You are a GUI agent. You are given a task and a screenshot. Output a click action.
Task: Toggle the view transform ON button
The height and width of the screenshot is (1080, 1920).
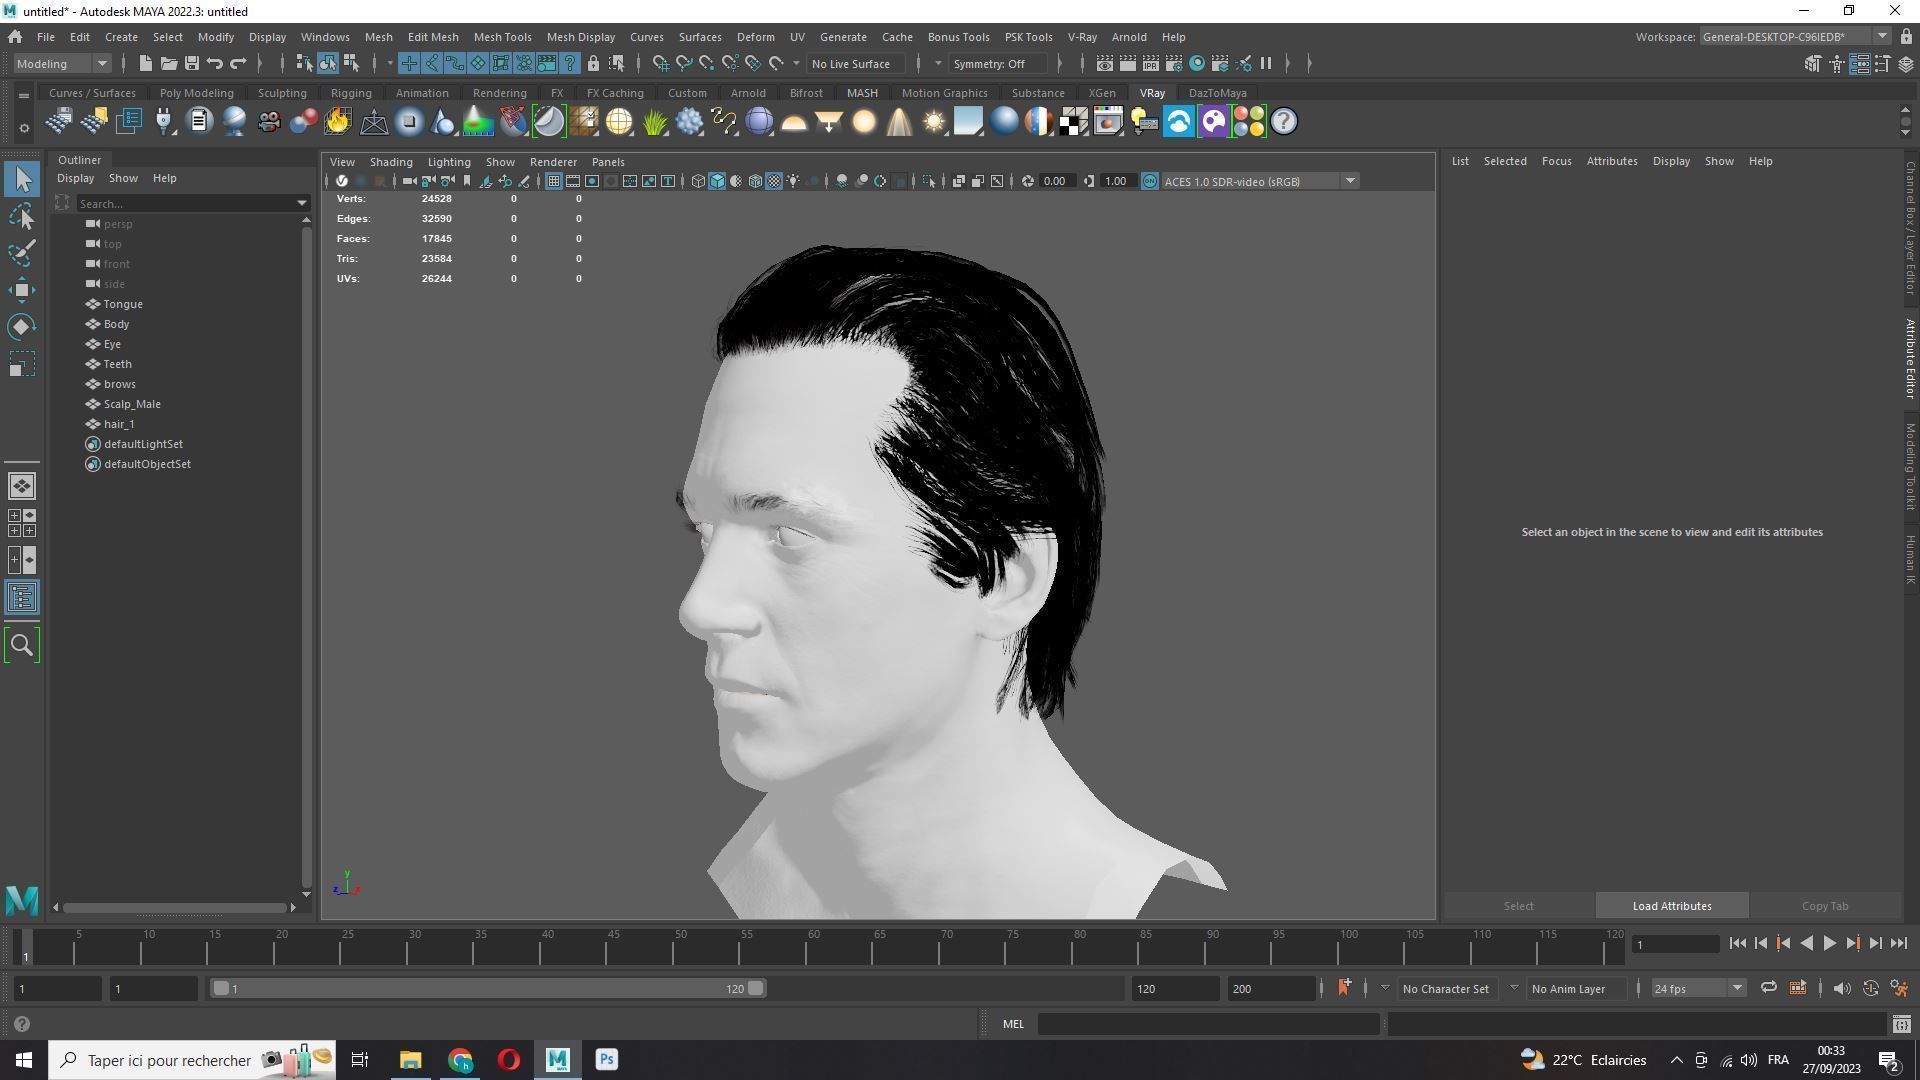[1149, 181]
